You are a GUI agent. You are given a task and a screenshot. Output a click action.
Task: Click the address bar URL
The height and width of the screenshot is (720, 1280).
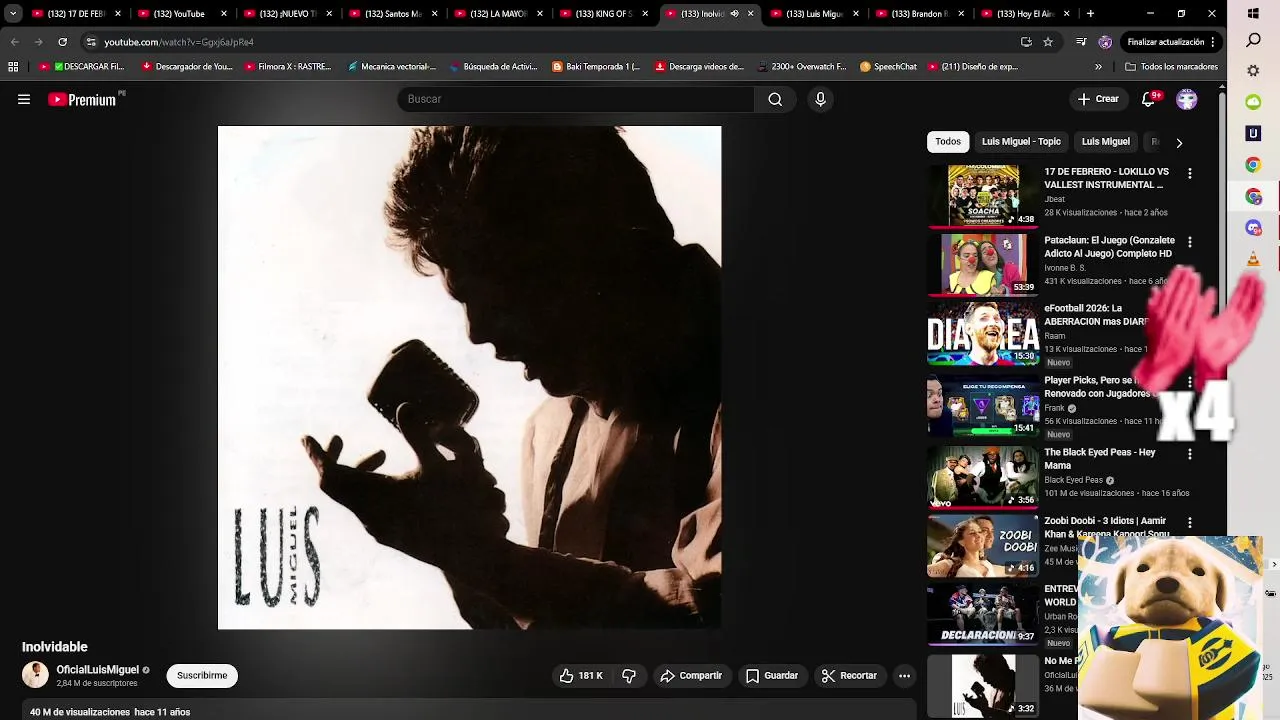(179, 42)
